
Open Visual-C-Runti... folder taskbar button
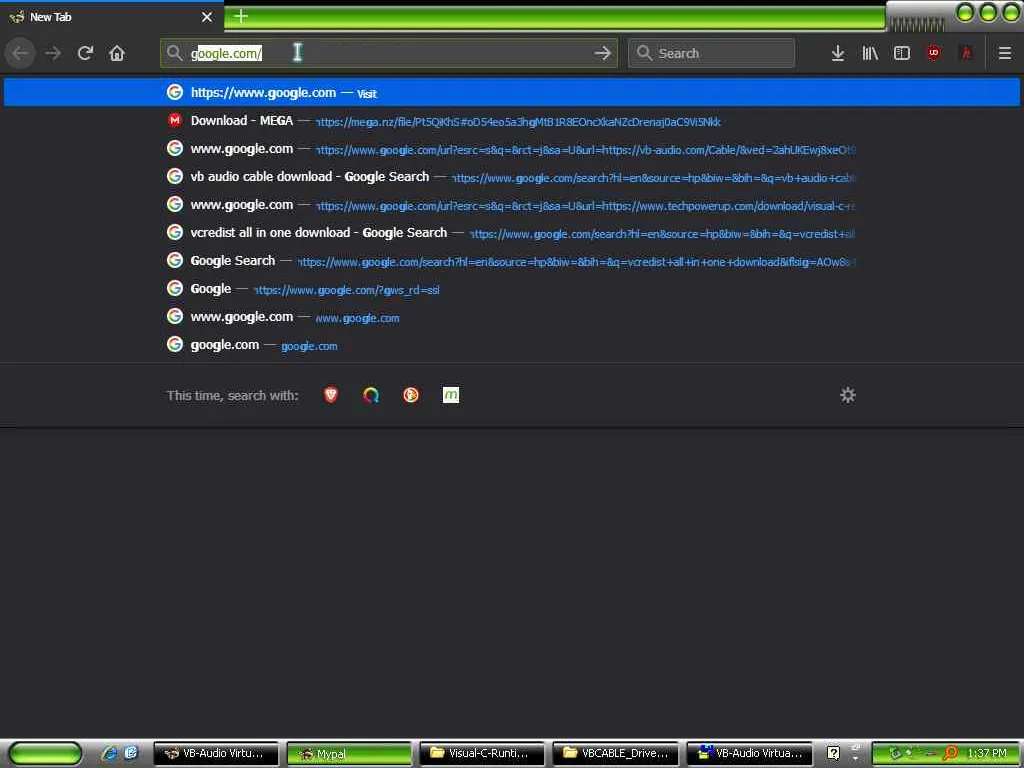point(483,754)
